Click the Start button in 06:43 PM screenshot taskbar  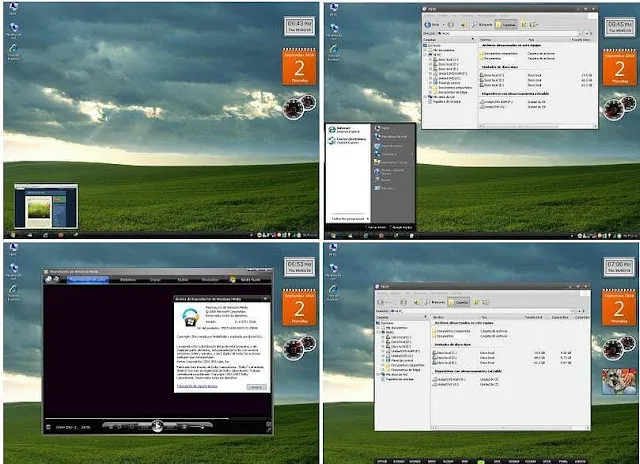12,235
